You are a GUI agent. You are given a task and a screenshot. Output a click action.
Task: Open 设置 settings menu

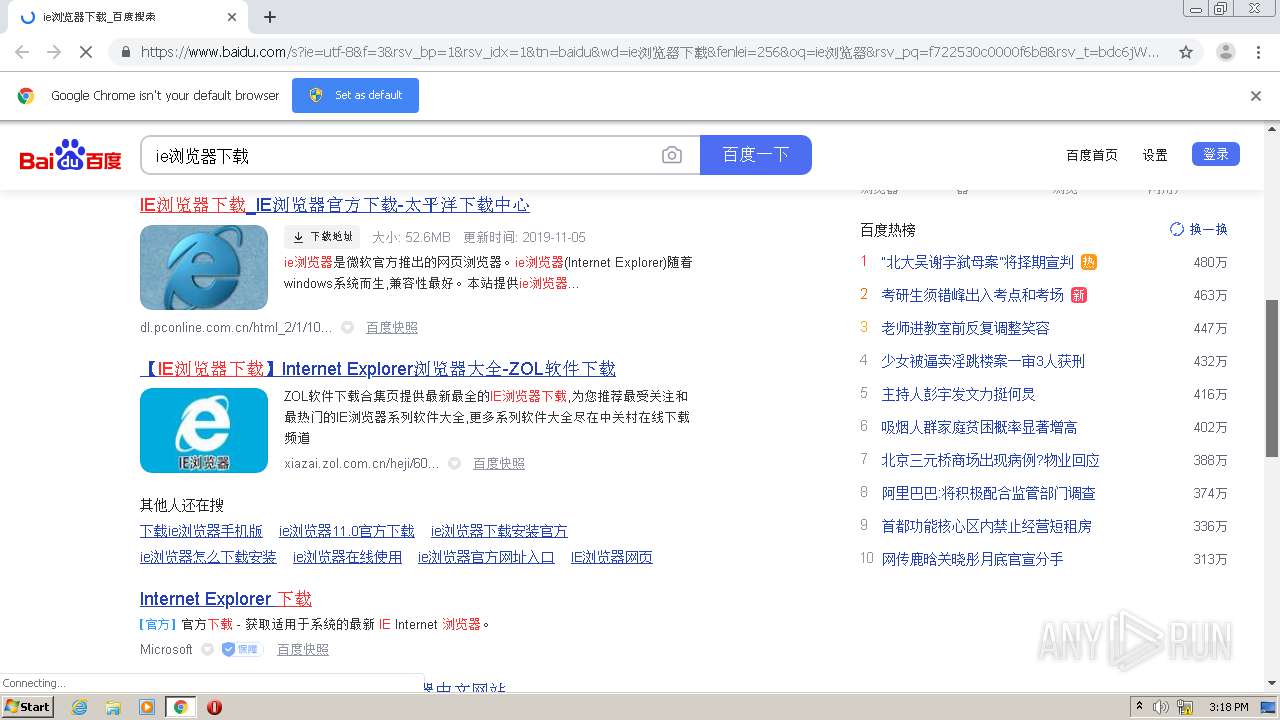(x=1155, y=155)
